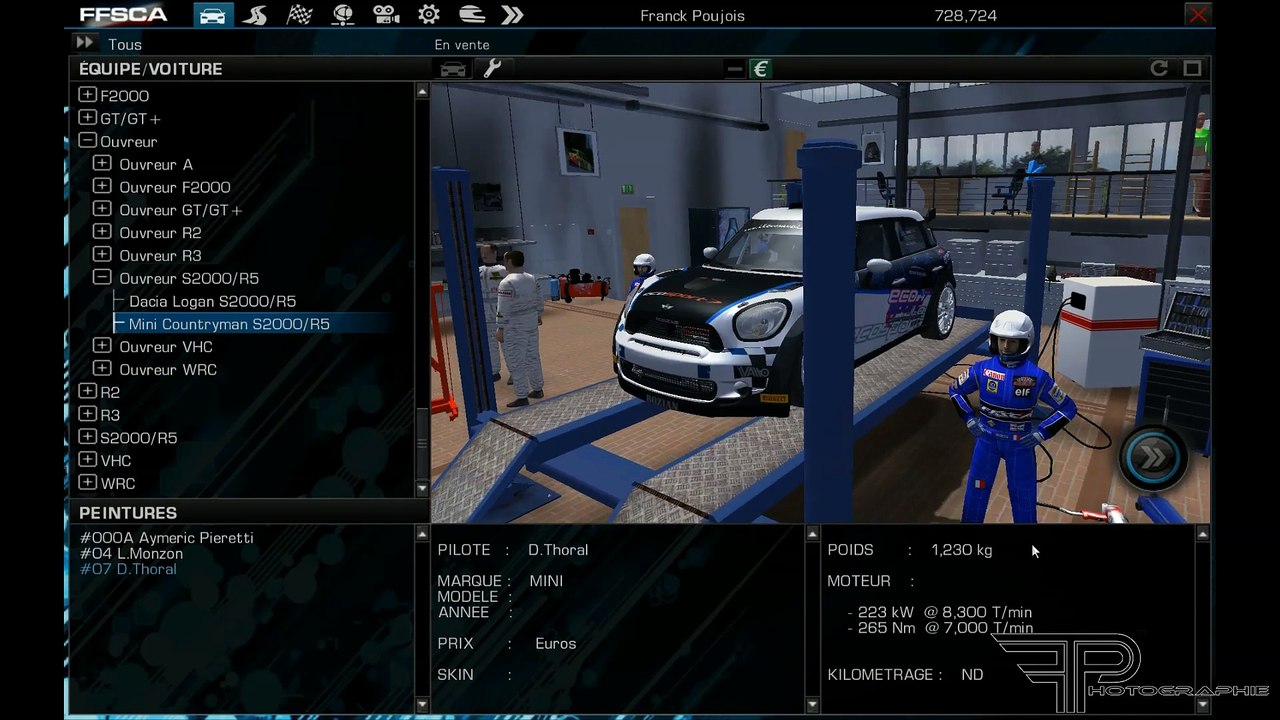
Task: Click the Tous filter label
Action: click(125, 45)
